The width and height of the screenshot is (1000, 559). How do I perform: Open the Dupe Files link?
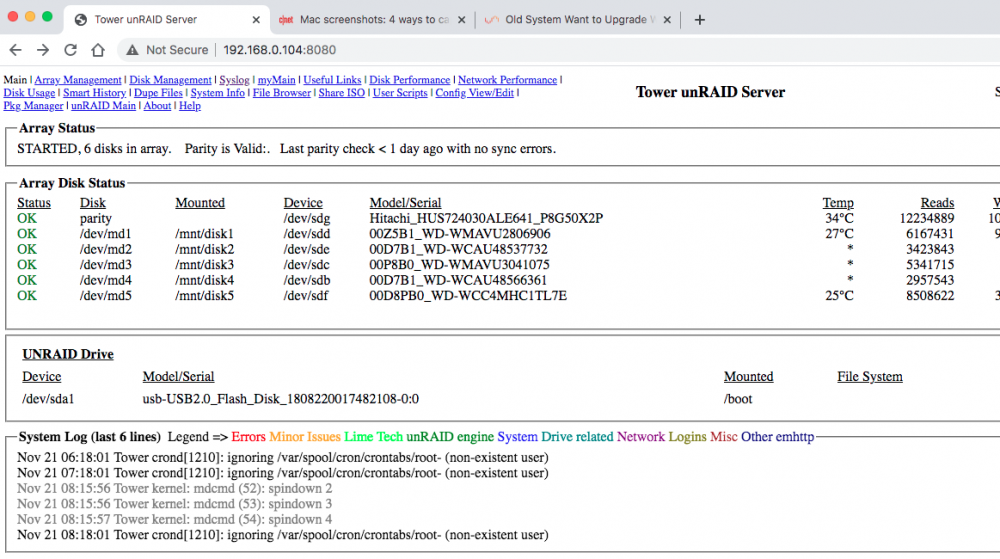[x=158, y=92]
